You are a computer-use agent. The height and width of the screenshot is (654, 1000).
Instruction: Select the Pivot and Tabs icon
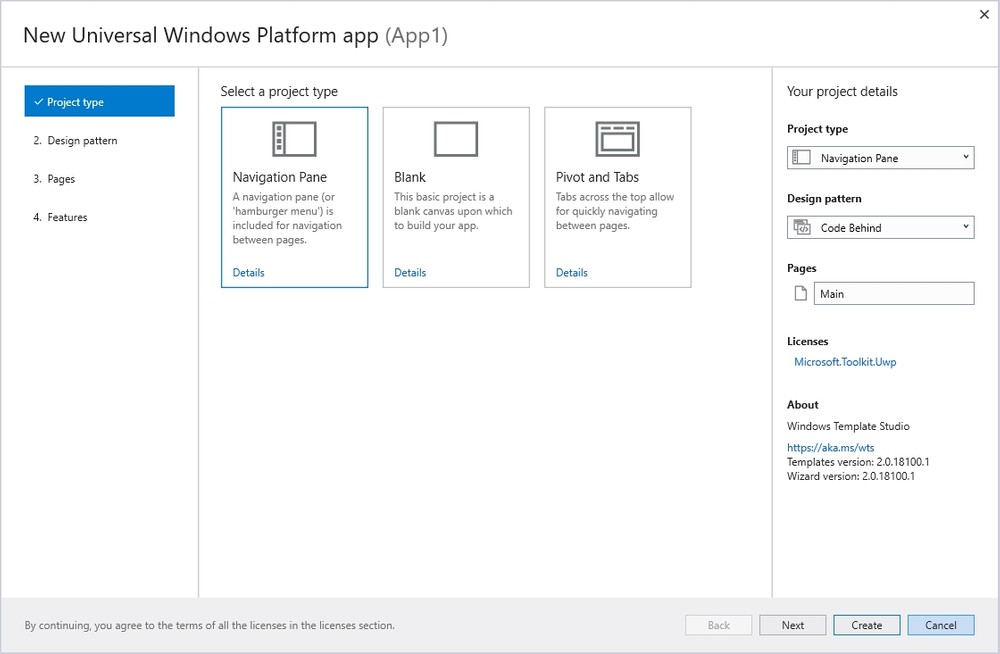point(617,139)
